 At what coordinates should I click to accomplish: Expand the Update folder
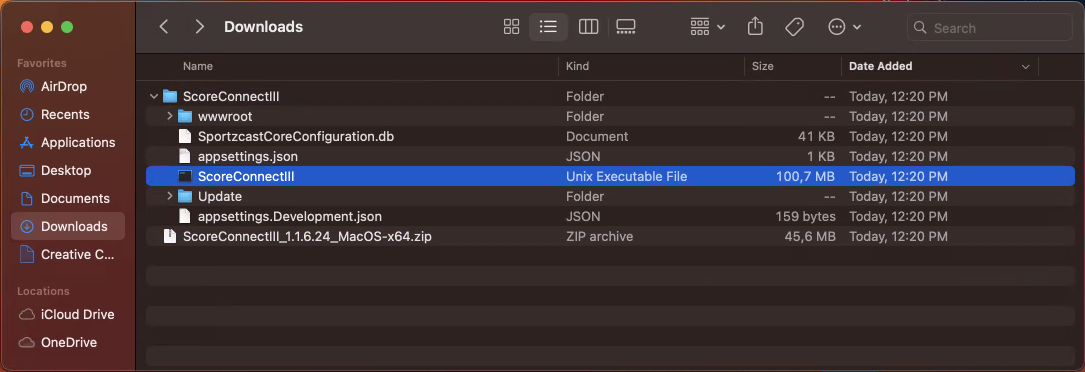pyautogui.click(x=170, y=196)
